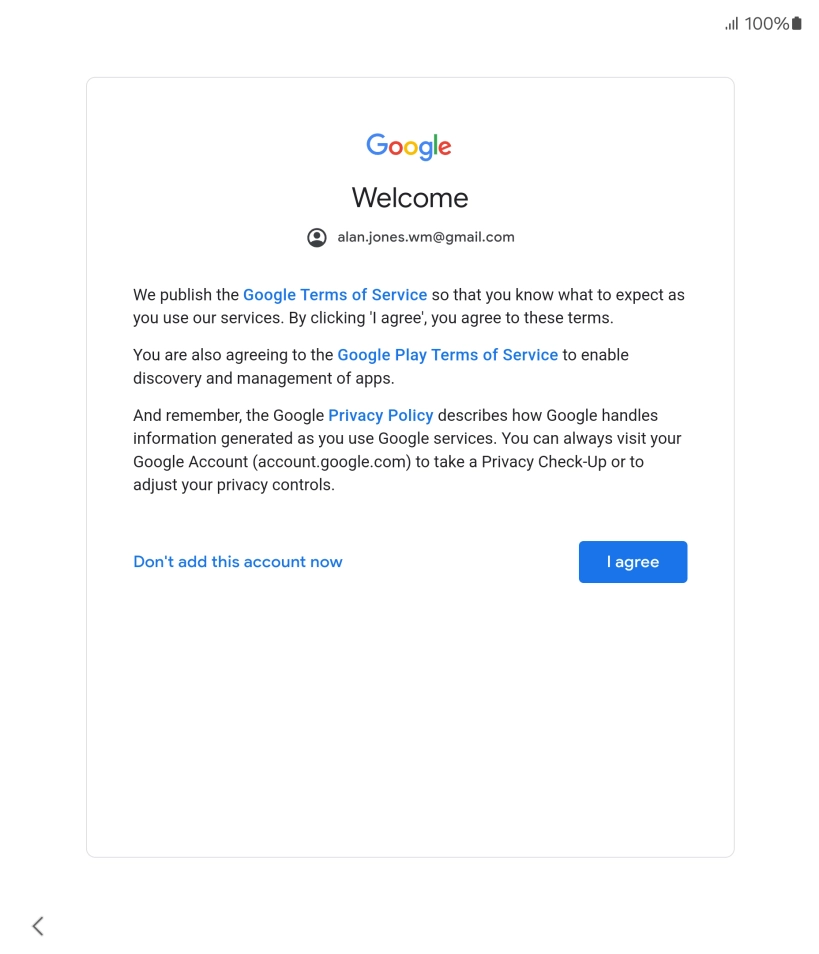Screen dimensions: 819x954
Task: Open the Google Terms of Service link
Action: pyautogui.click(x=335, y=295)
